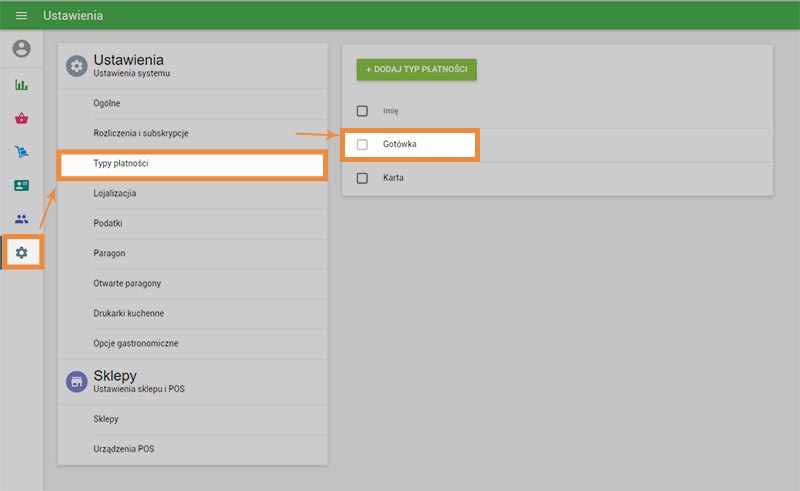Select the settings gear sidebar icon
This screenshot has height=491, width=800.
tap(21, 253)
